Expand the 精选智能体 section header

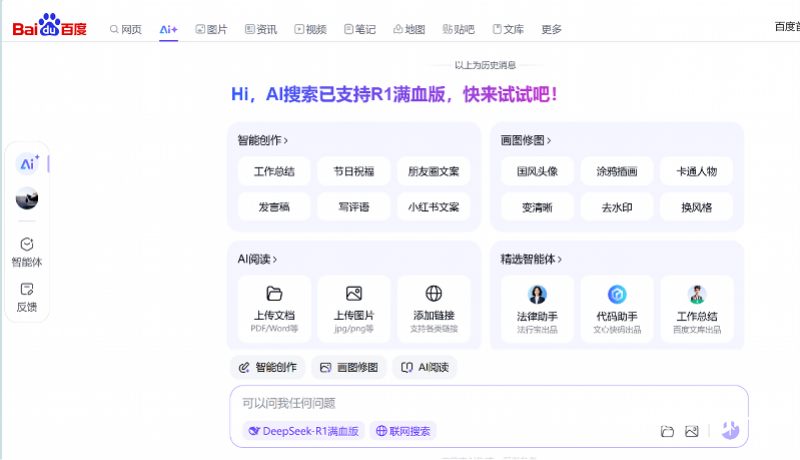[x=531, y=259]
